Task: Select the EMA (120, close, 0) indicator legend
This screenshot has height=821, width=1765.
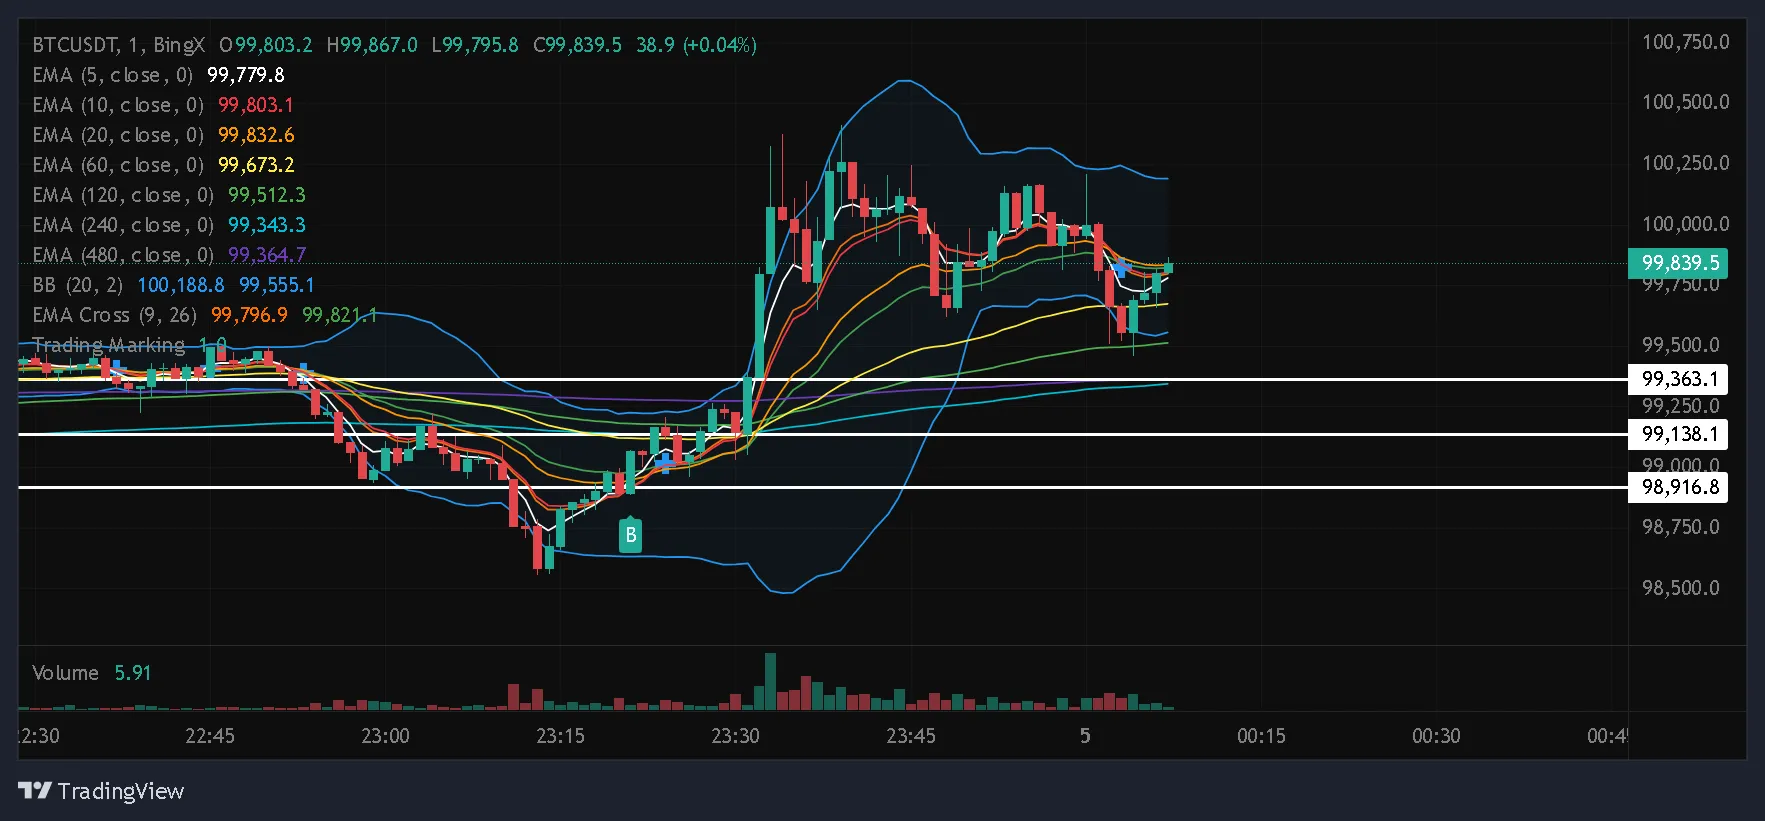Action: (x=123, y=195)
